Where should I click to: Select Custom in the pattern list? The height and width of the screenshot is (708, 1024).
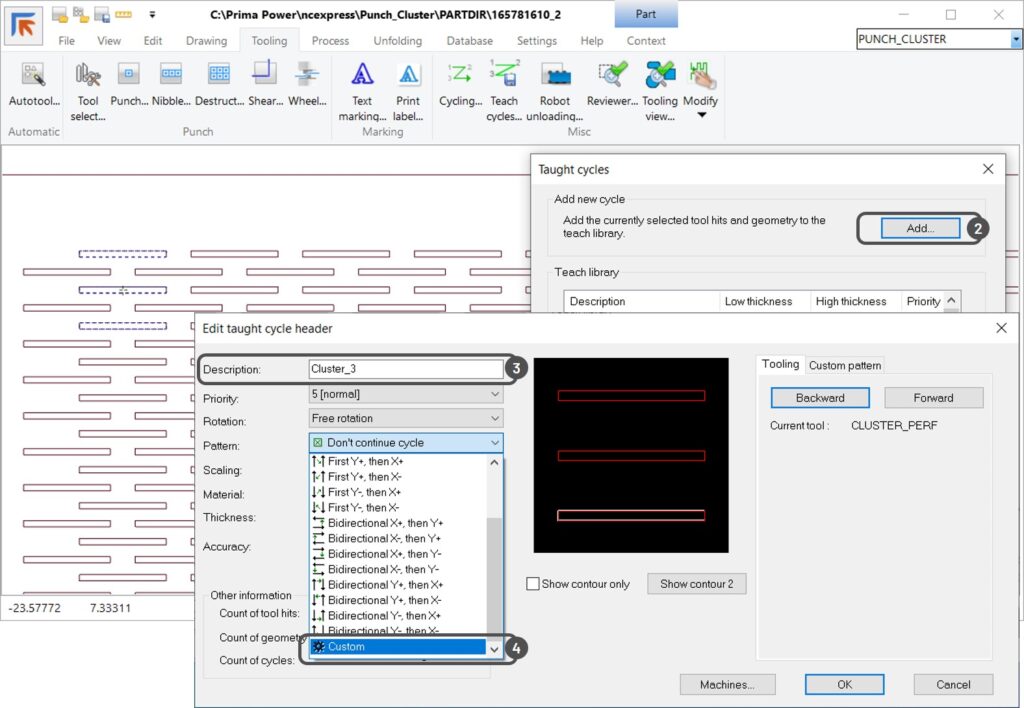click(x=398, y=647)
